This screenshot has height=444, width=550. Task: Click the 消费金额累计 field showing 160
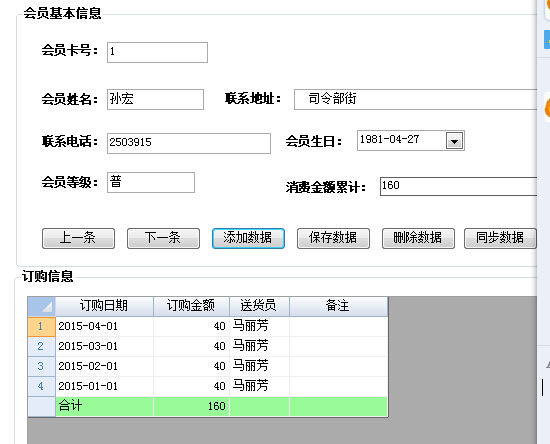pos(458,186)
